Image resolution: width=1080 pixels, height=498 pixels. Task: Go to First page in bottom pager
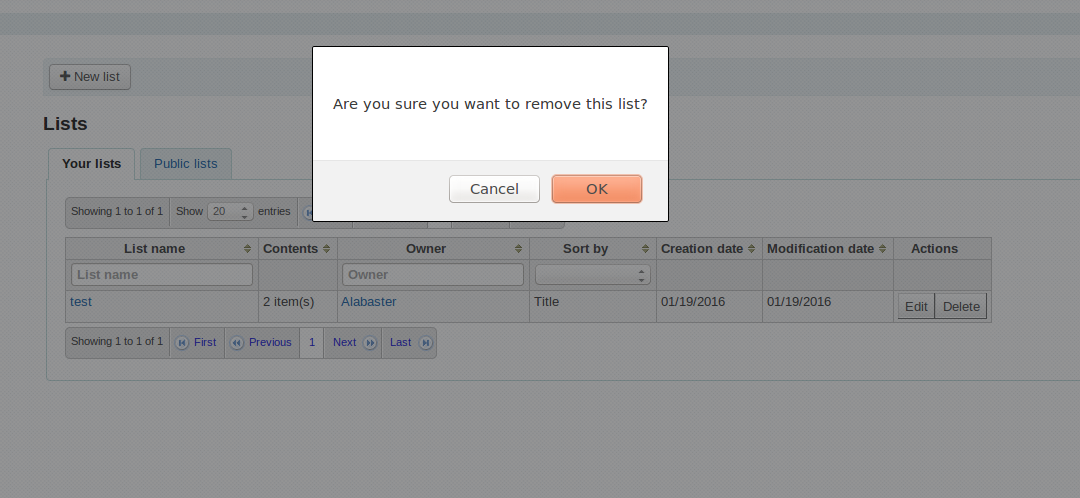(197, 342)
